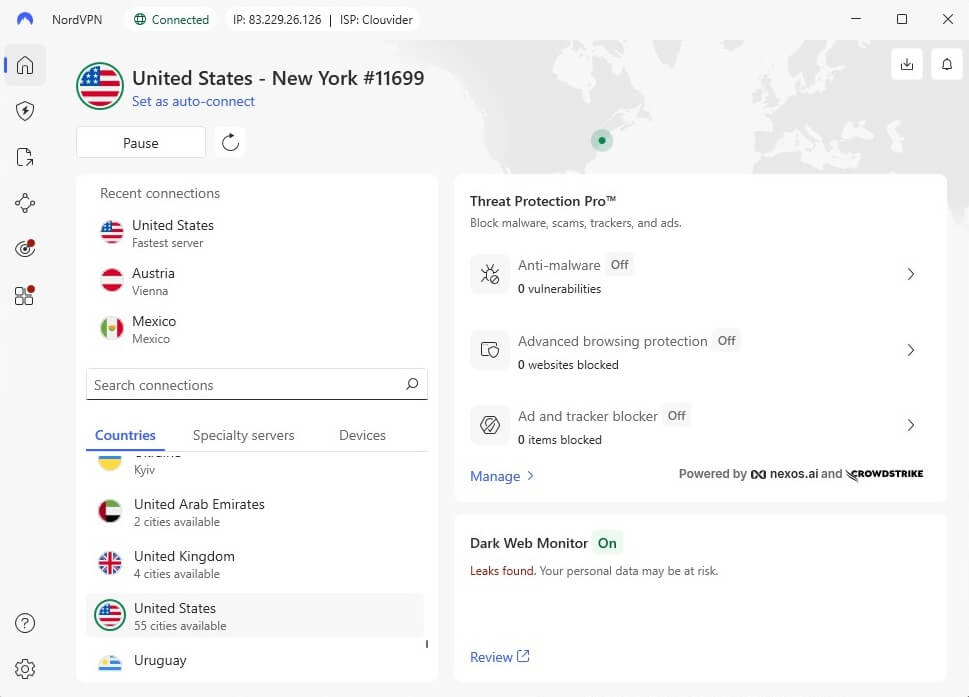Reconnect using the circular refresh icon

point(229,142)
